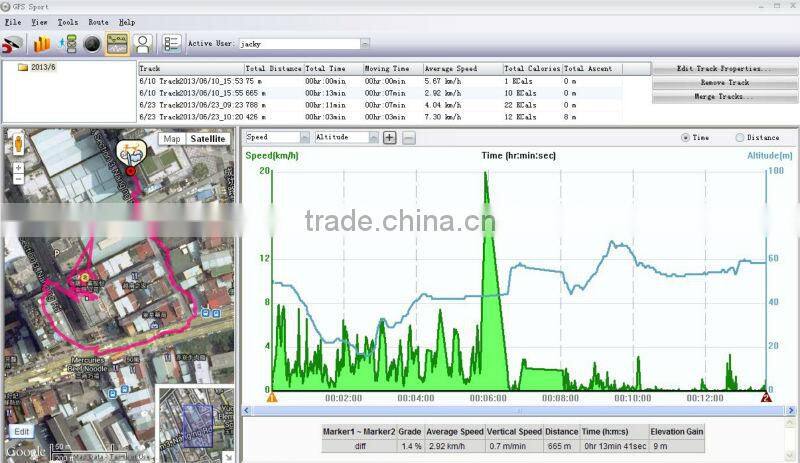Select the Time radio button
Image resolution: width=800 pixels, height=463 pixels.
[x=685, y=138]
